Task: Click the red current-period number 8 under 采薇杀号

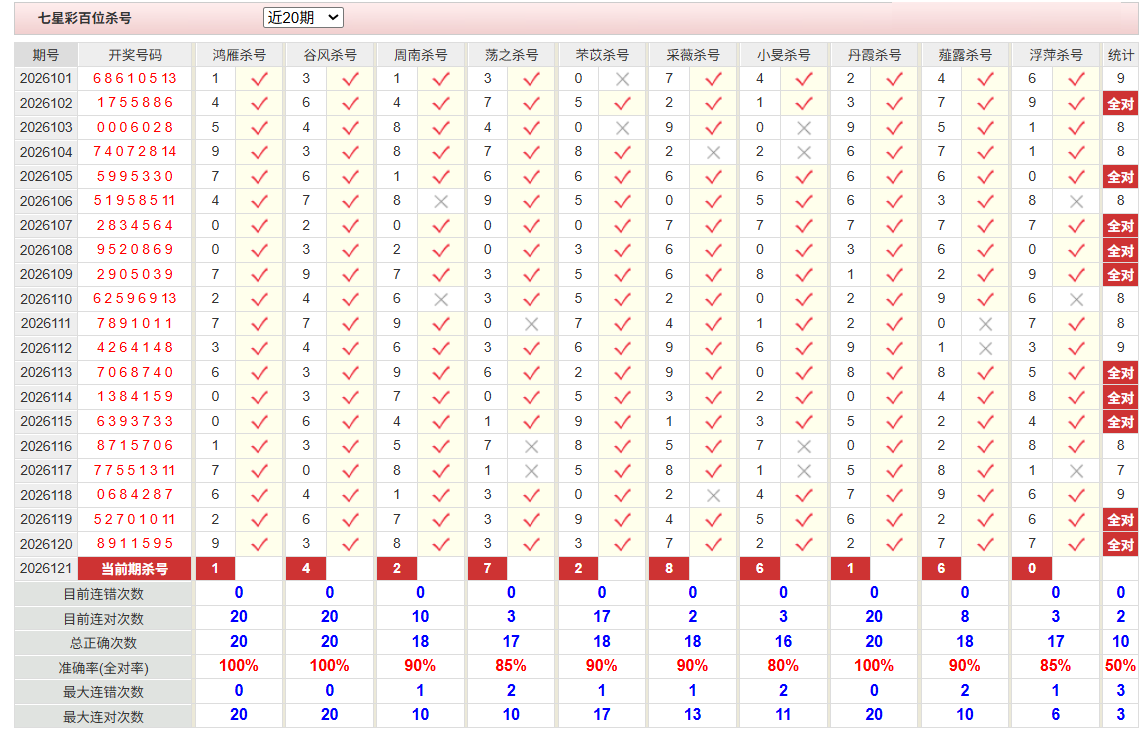Action: tap(669, 569)
